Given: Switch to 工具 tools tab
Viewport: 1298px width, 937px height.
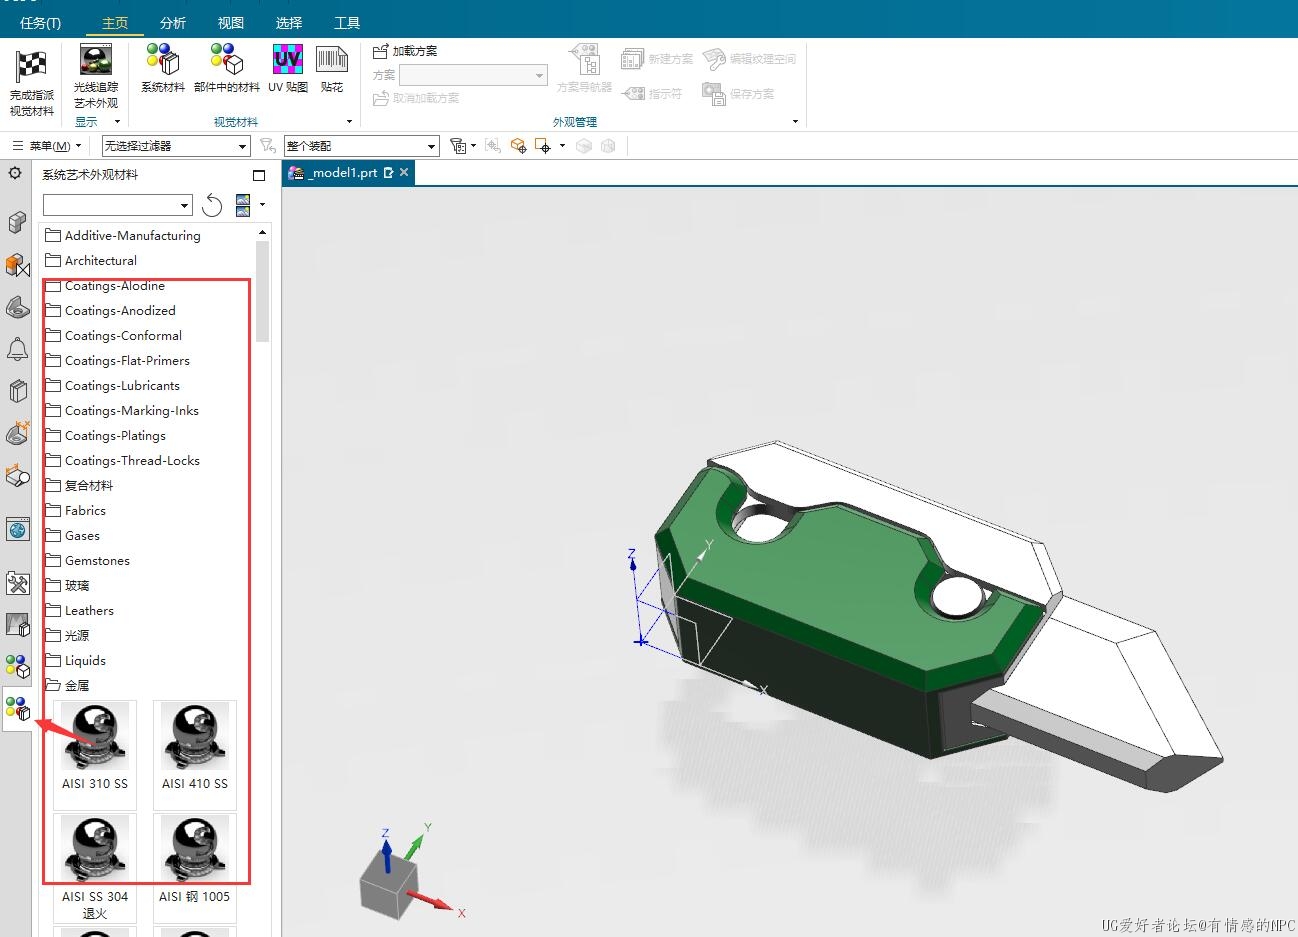Looking at the screenshot, I should (x=347, y=22).
